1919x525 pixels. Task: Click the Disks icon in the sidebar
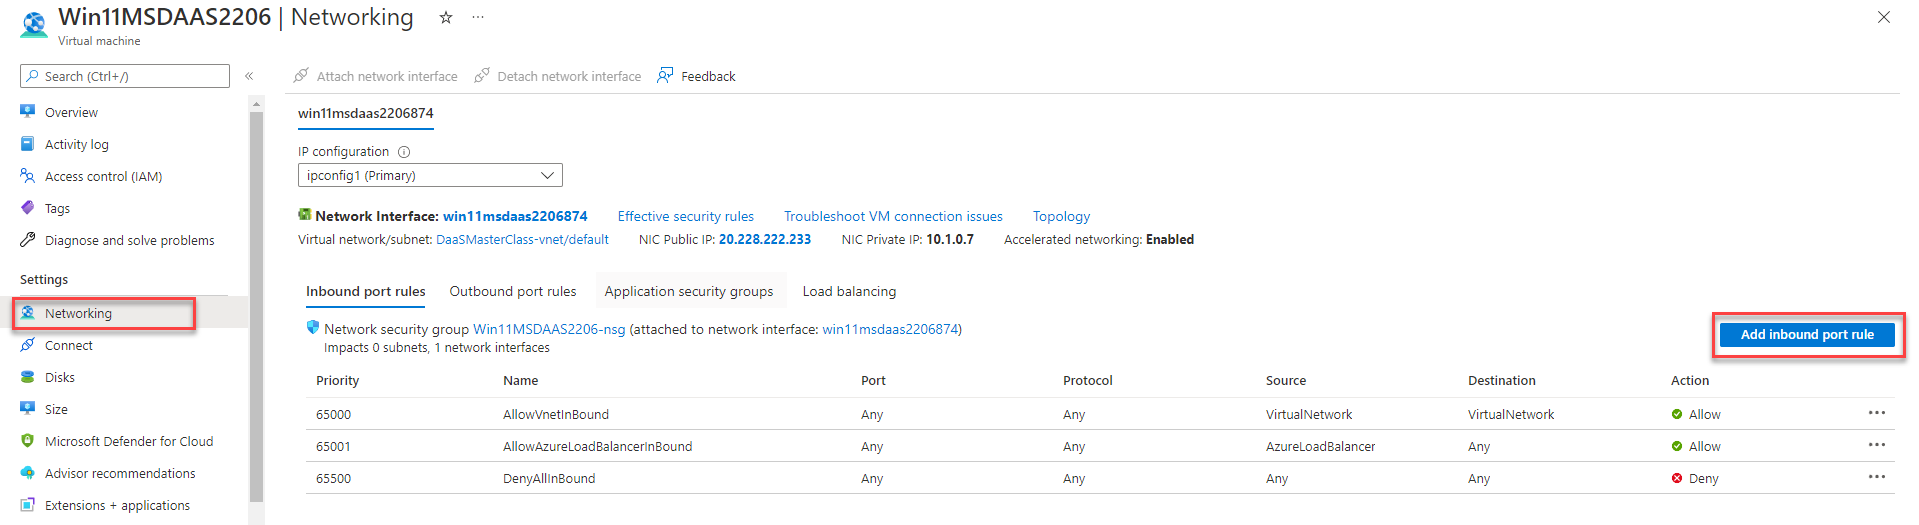[28, 377]
